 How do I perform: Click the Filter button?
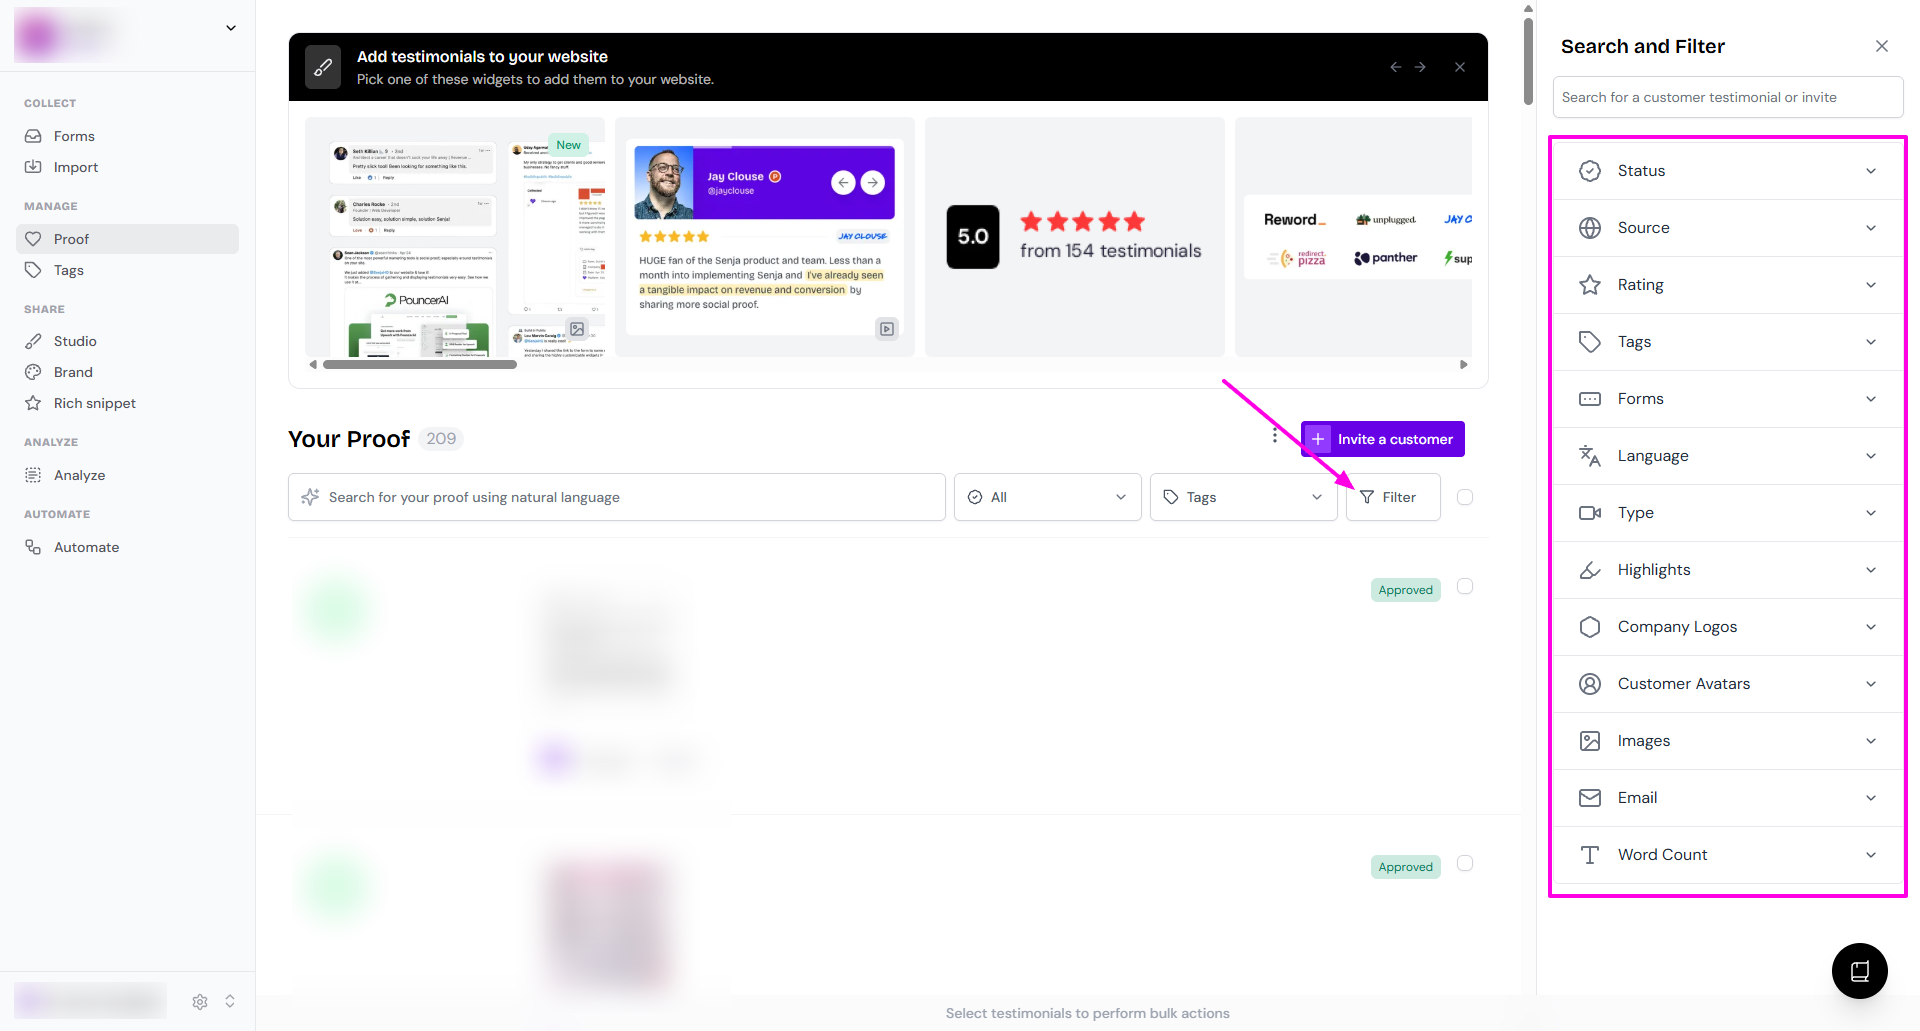(x=1392, y=497)
